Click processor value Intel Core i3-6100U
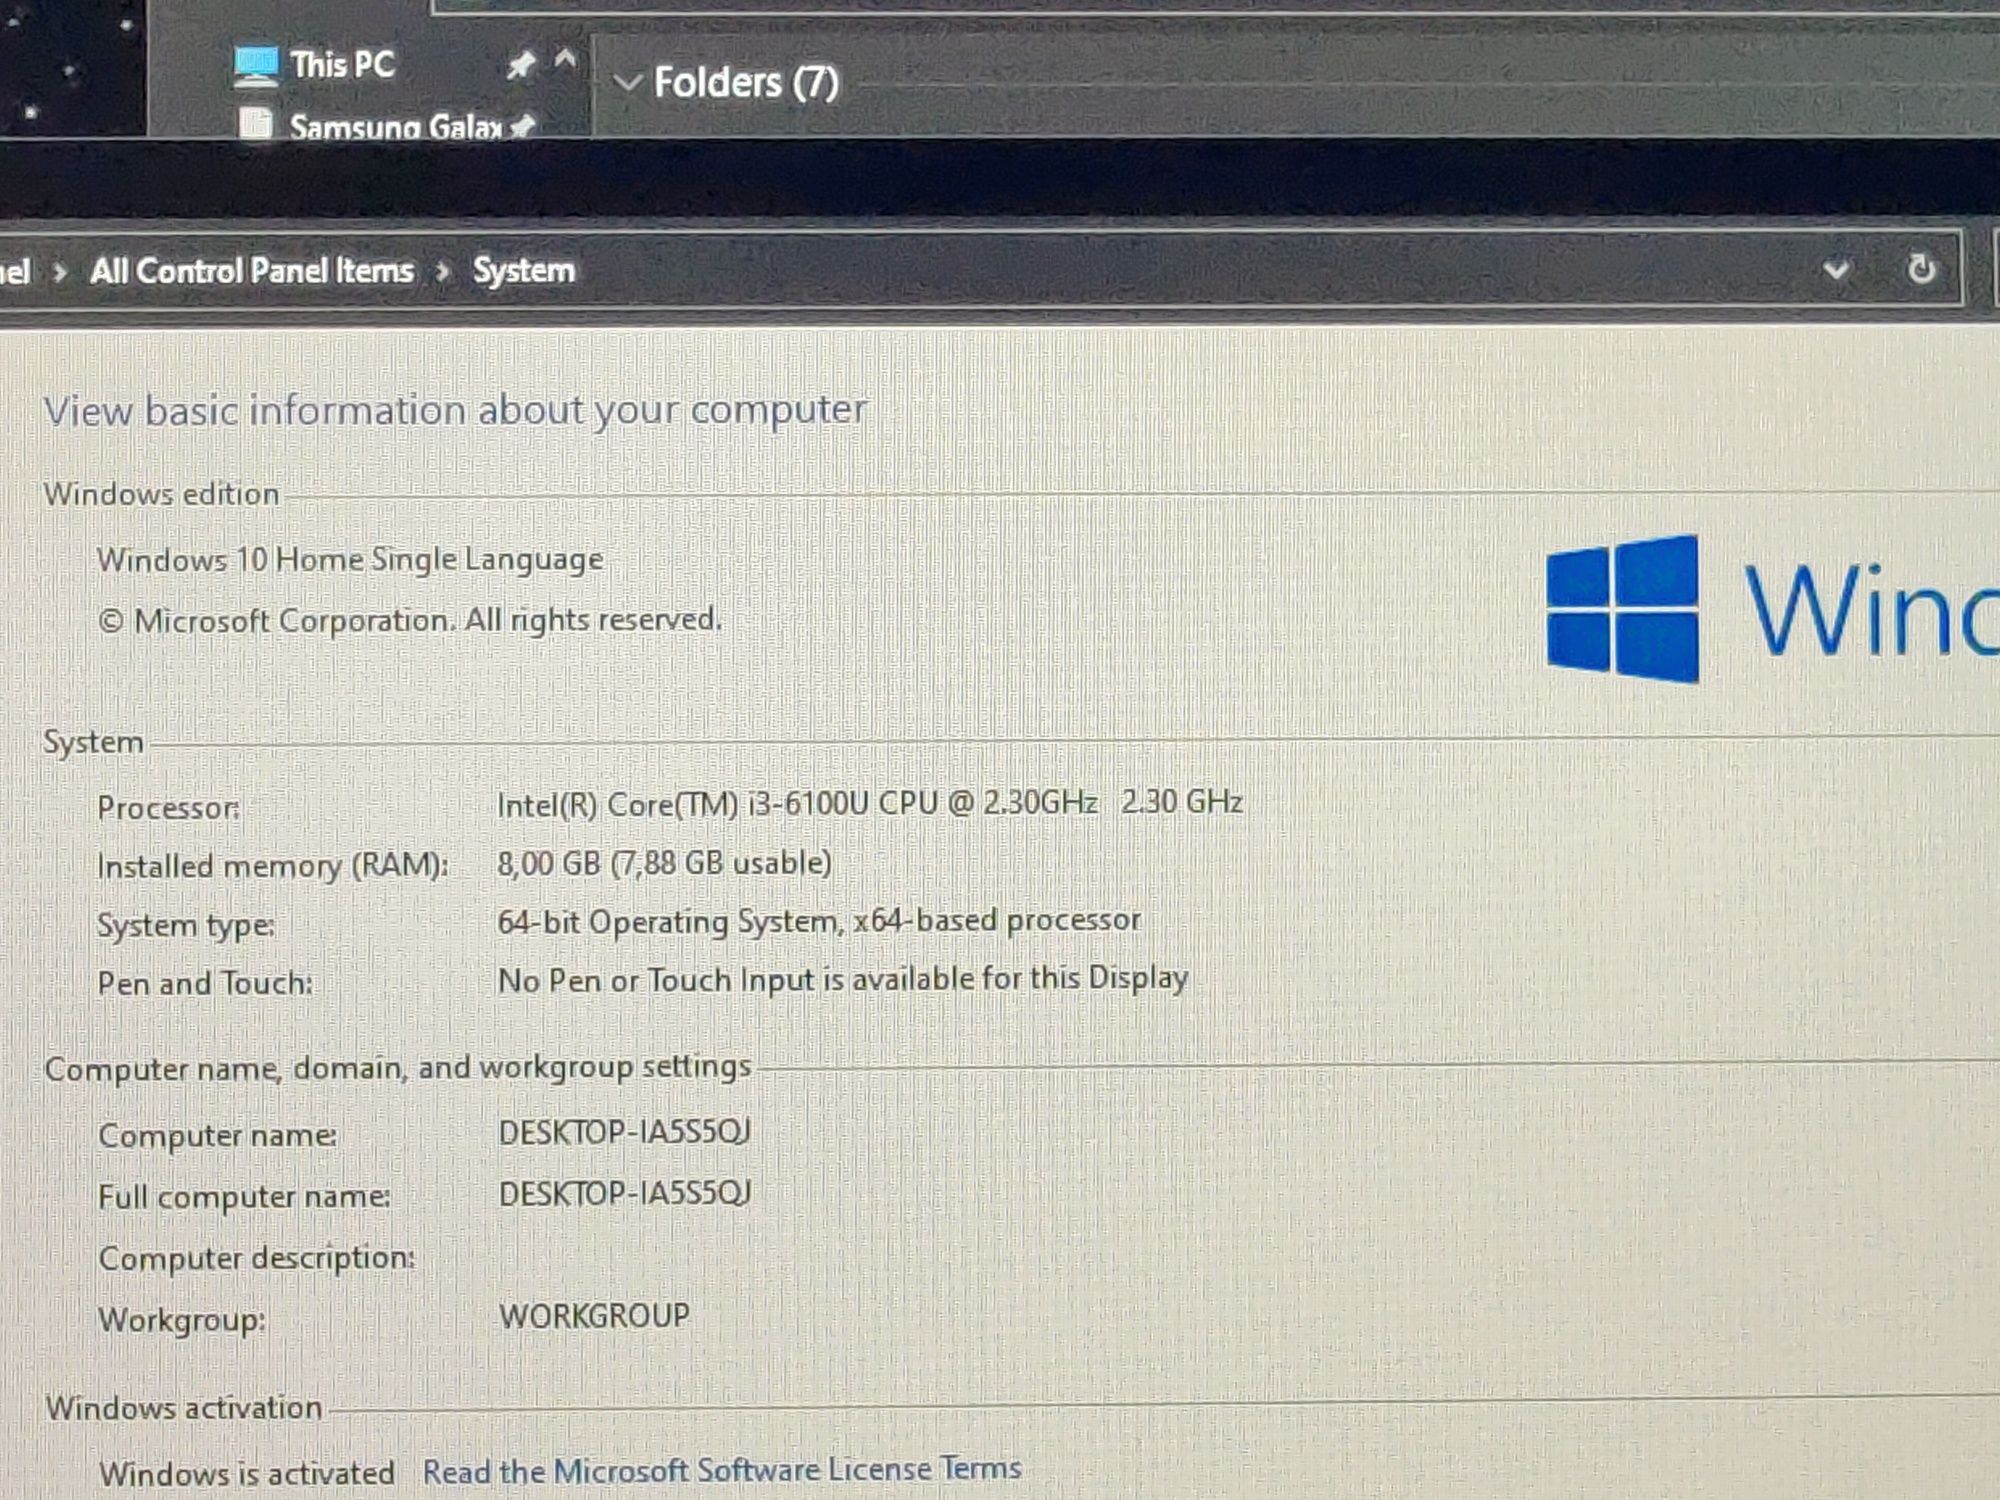Screen dimensions: 2000x1500 (870, 803)
